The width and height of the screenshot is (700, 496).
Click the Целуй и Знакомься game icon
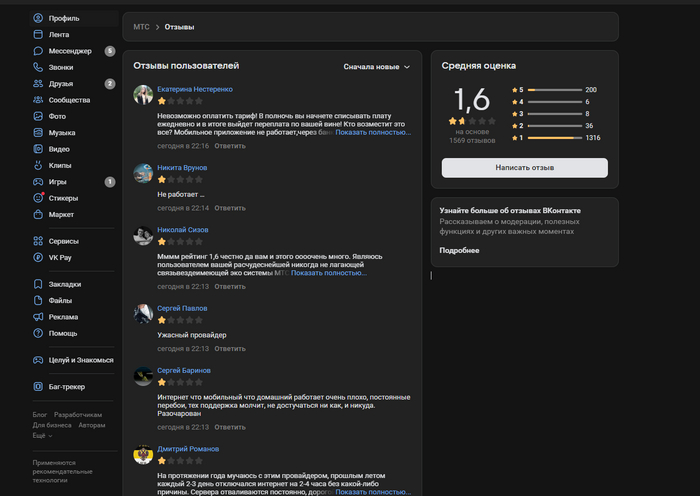[38, 360]
